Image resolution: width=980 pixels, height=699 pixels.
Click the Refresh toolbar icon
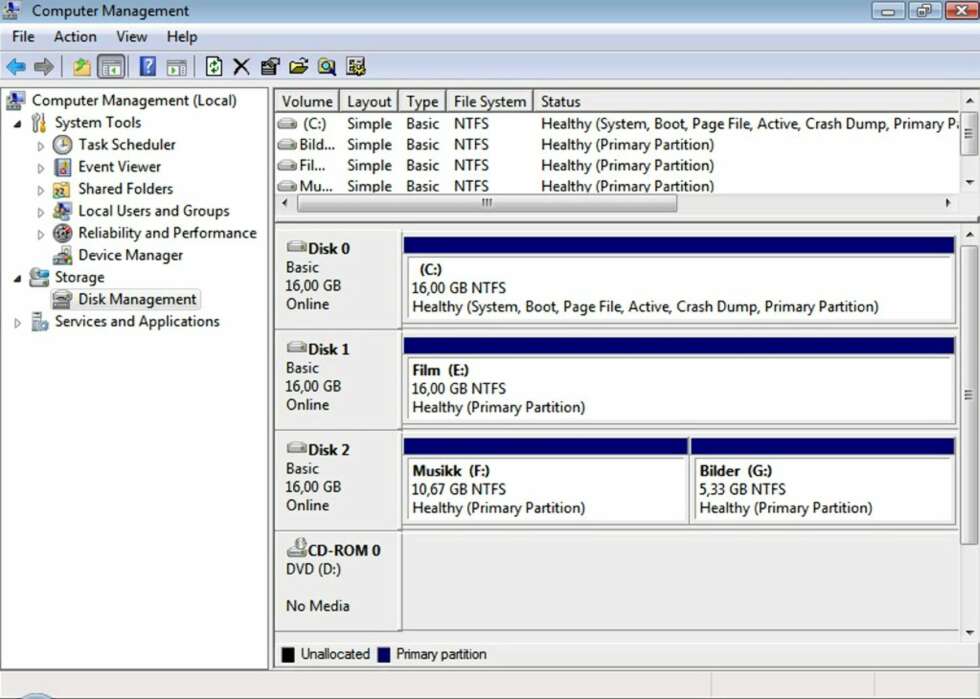214,66
